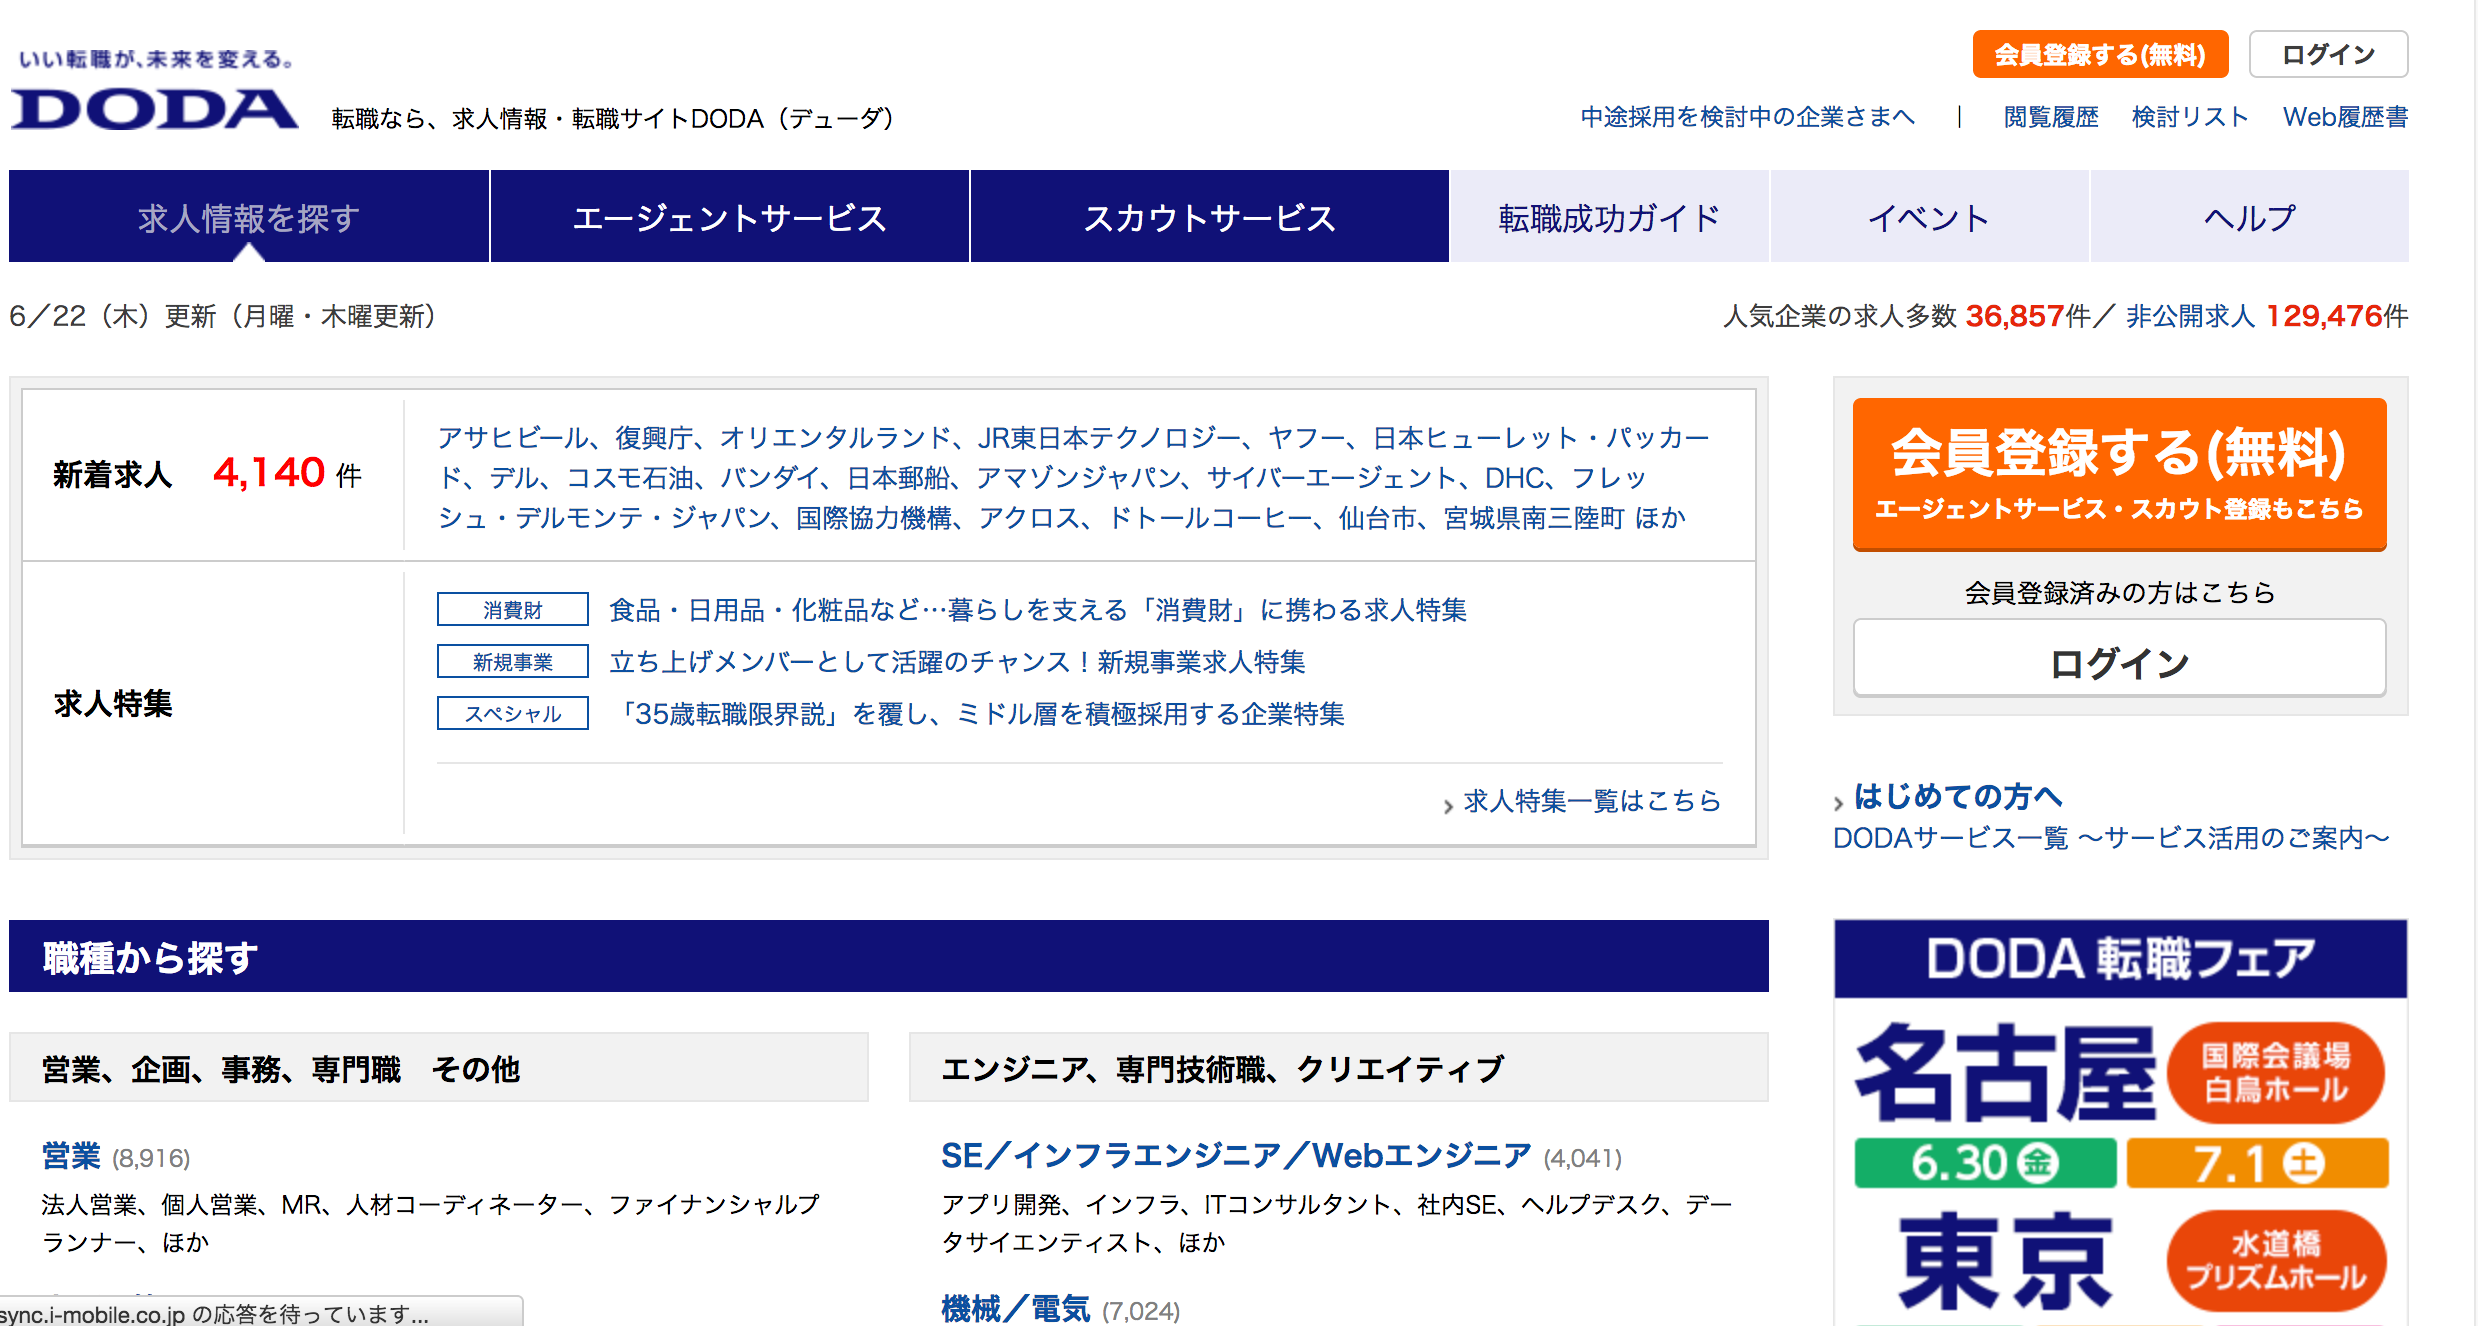The height and width of the screenshot is (1326, 2478).
Task: Select the 転職成功ガイド menu item
Action: coord(1609,217)
